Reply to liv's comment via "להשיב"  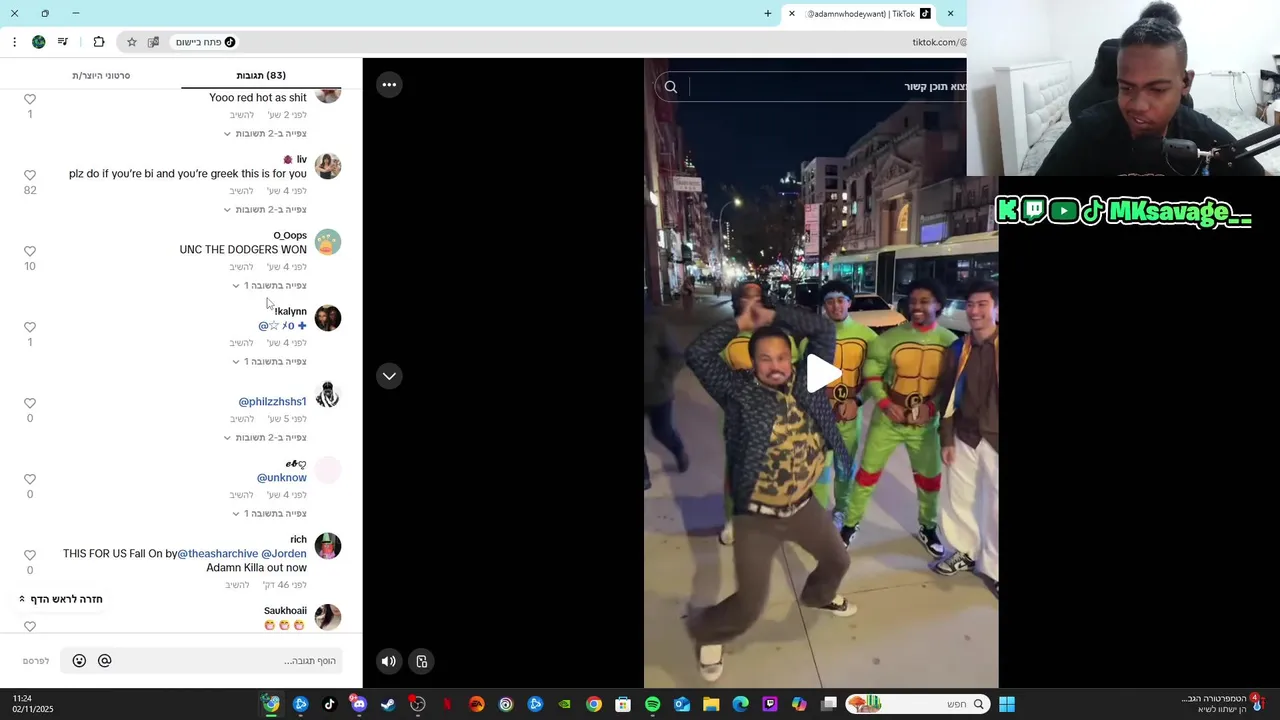(242, 191)
